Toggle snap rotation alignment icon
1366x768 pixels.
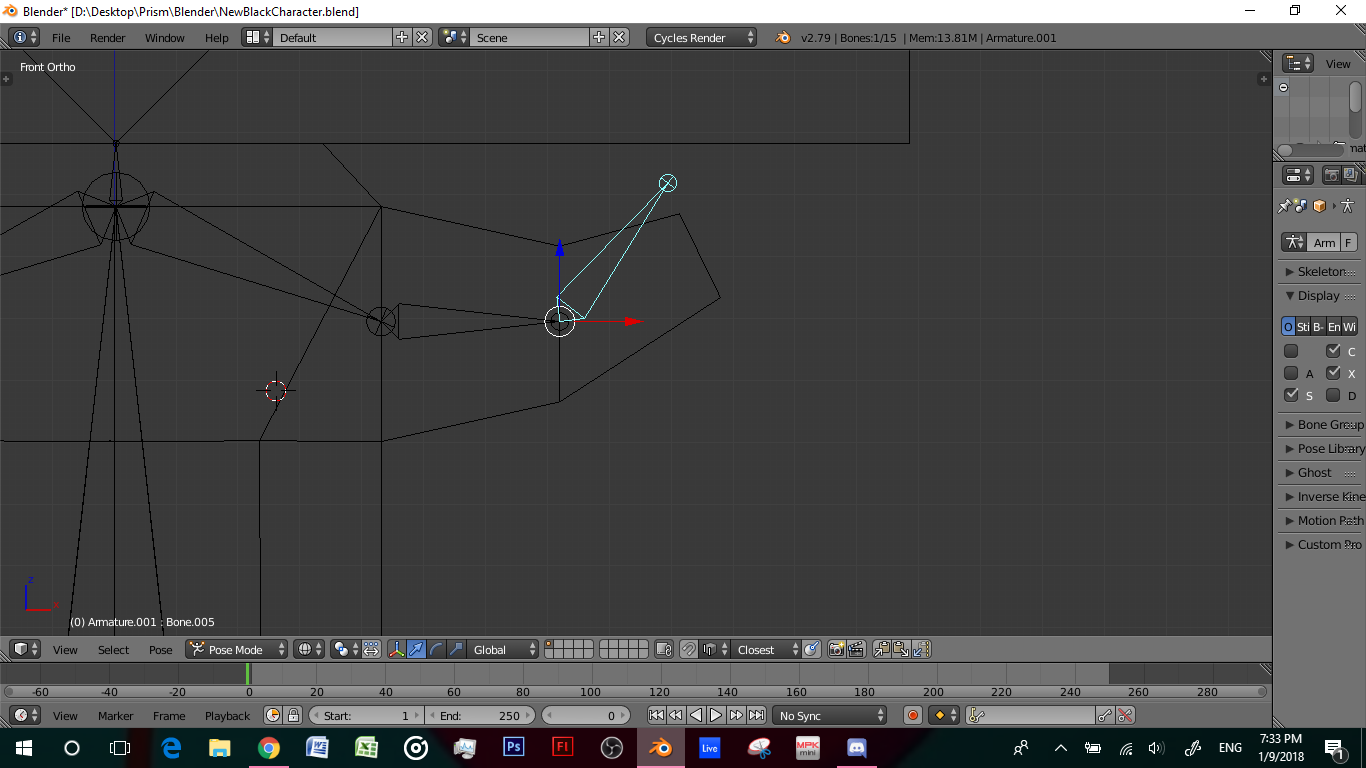[812, 649]
